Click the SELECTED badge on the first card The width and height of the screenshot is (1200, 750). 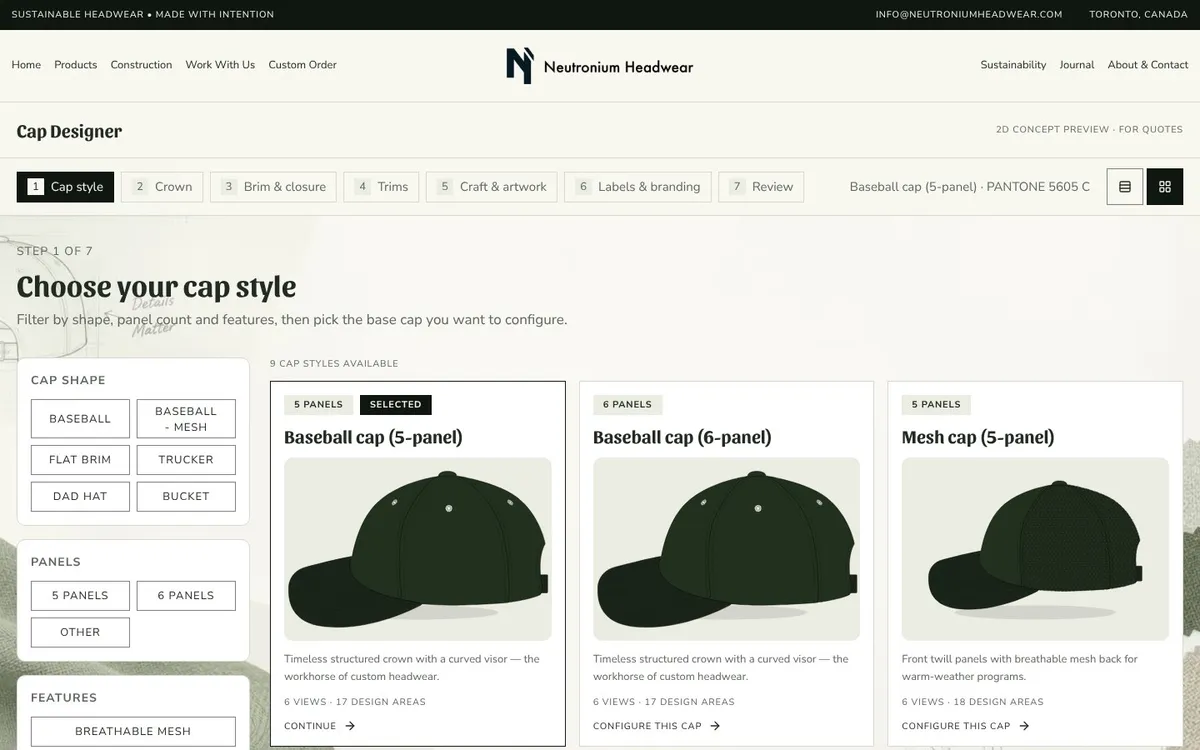click(396, 405)
